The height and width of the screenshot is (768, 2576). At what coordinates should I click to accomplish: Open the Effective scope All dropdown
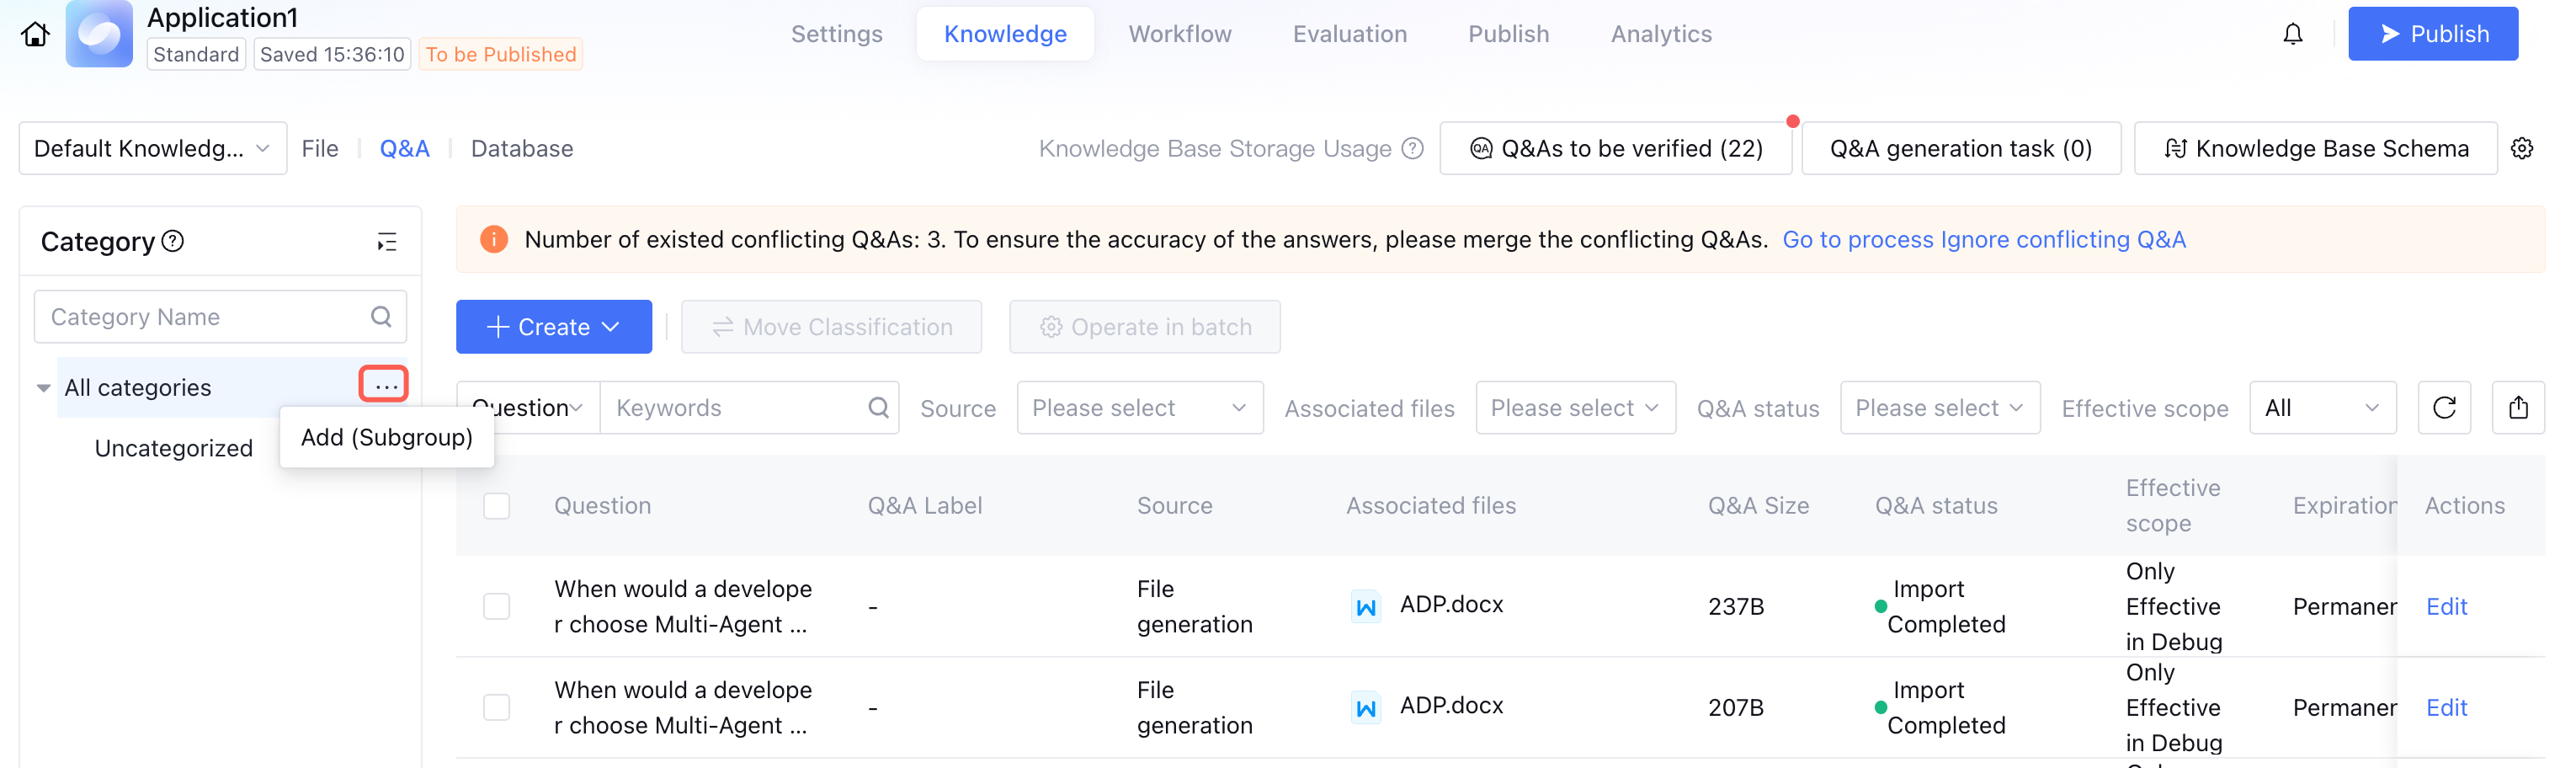click(x=2321, y=408)
